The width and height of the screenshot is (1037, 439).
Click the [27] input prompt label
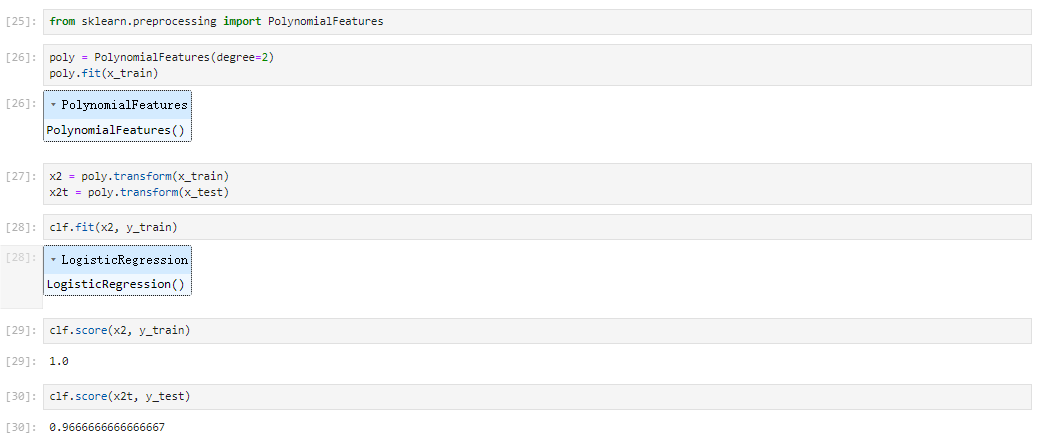point(21,177)
